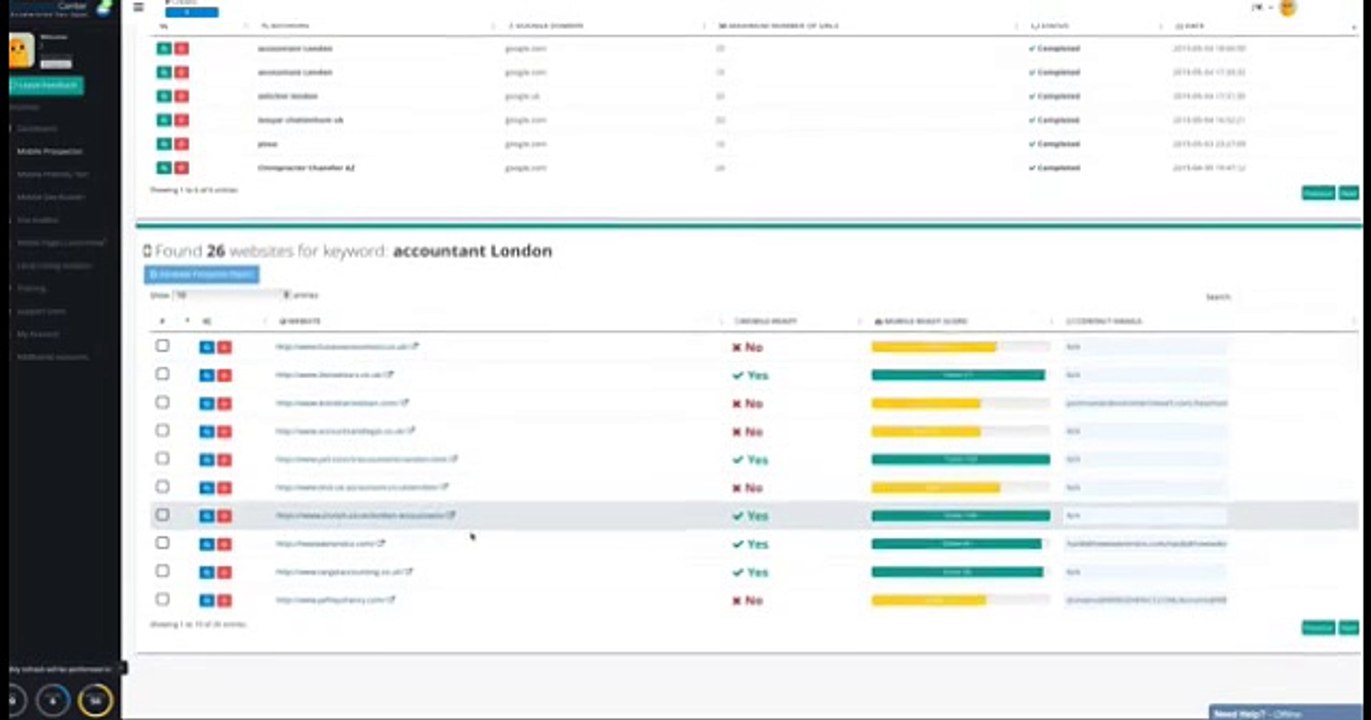The width and height of the screenshot is (1371, 720).
Task: Click the score bar in last website row
Action: [x=961, y=601]
